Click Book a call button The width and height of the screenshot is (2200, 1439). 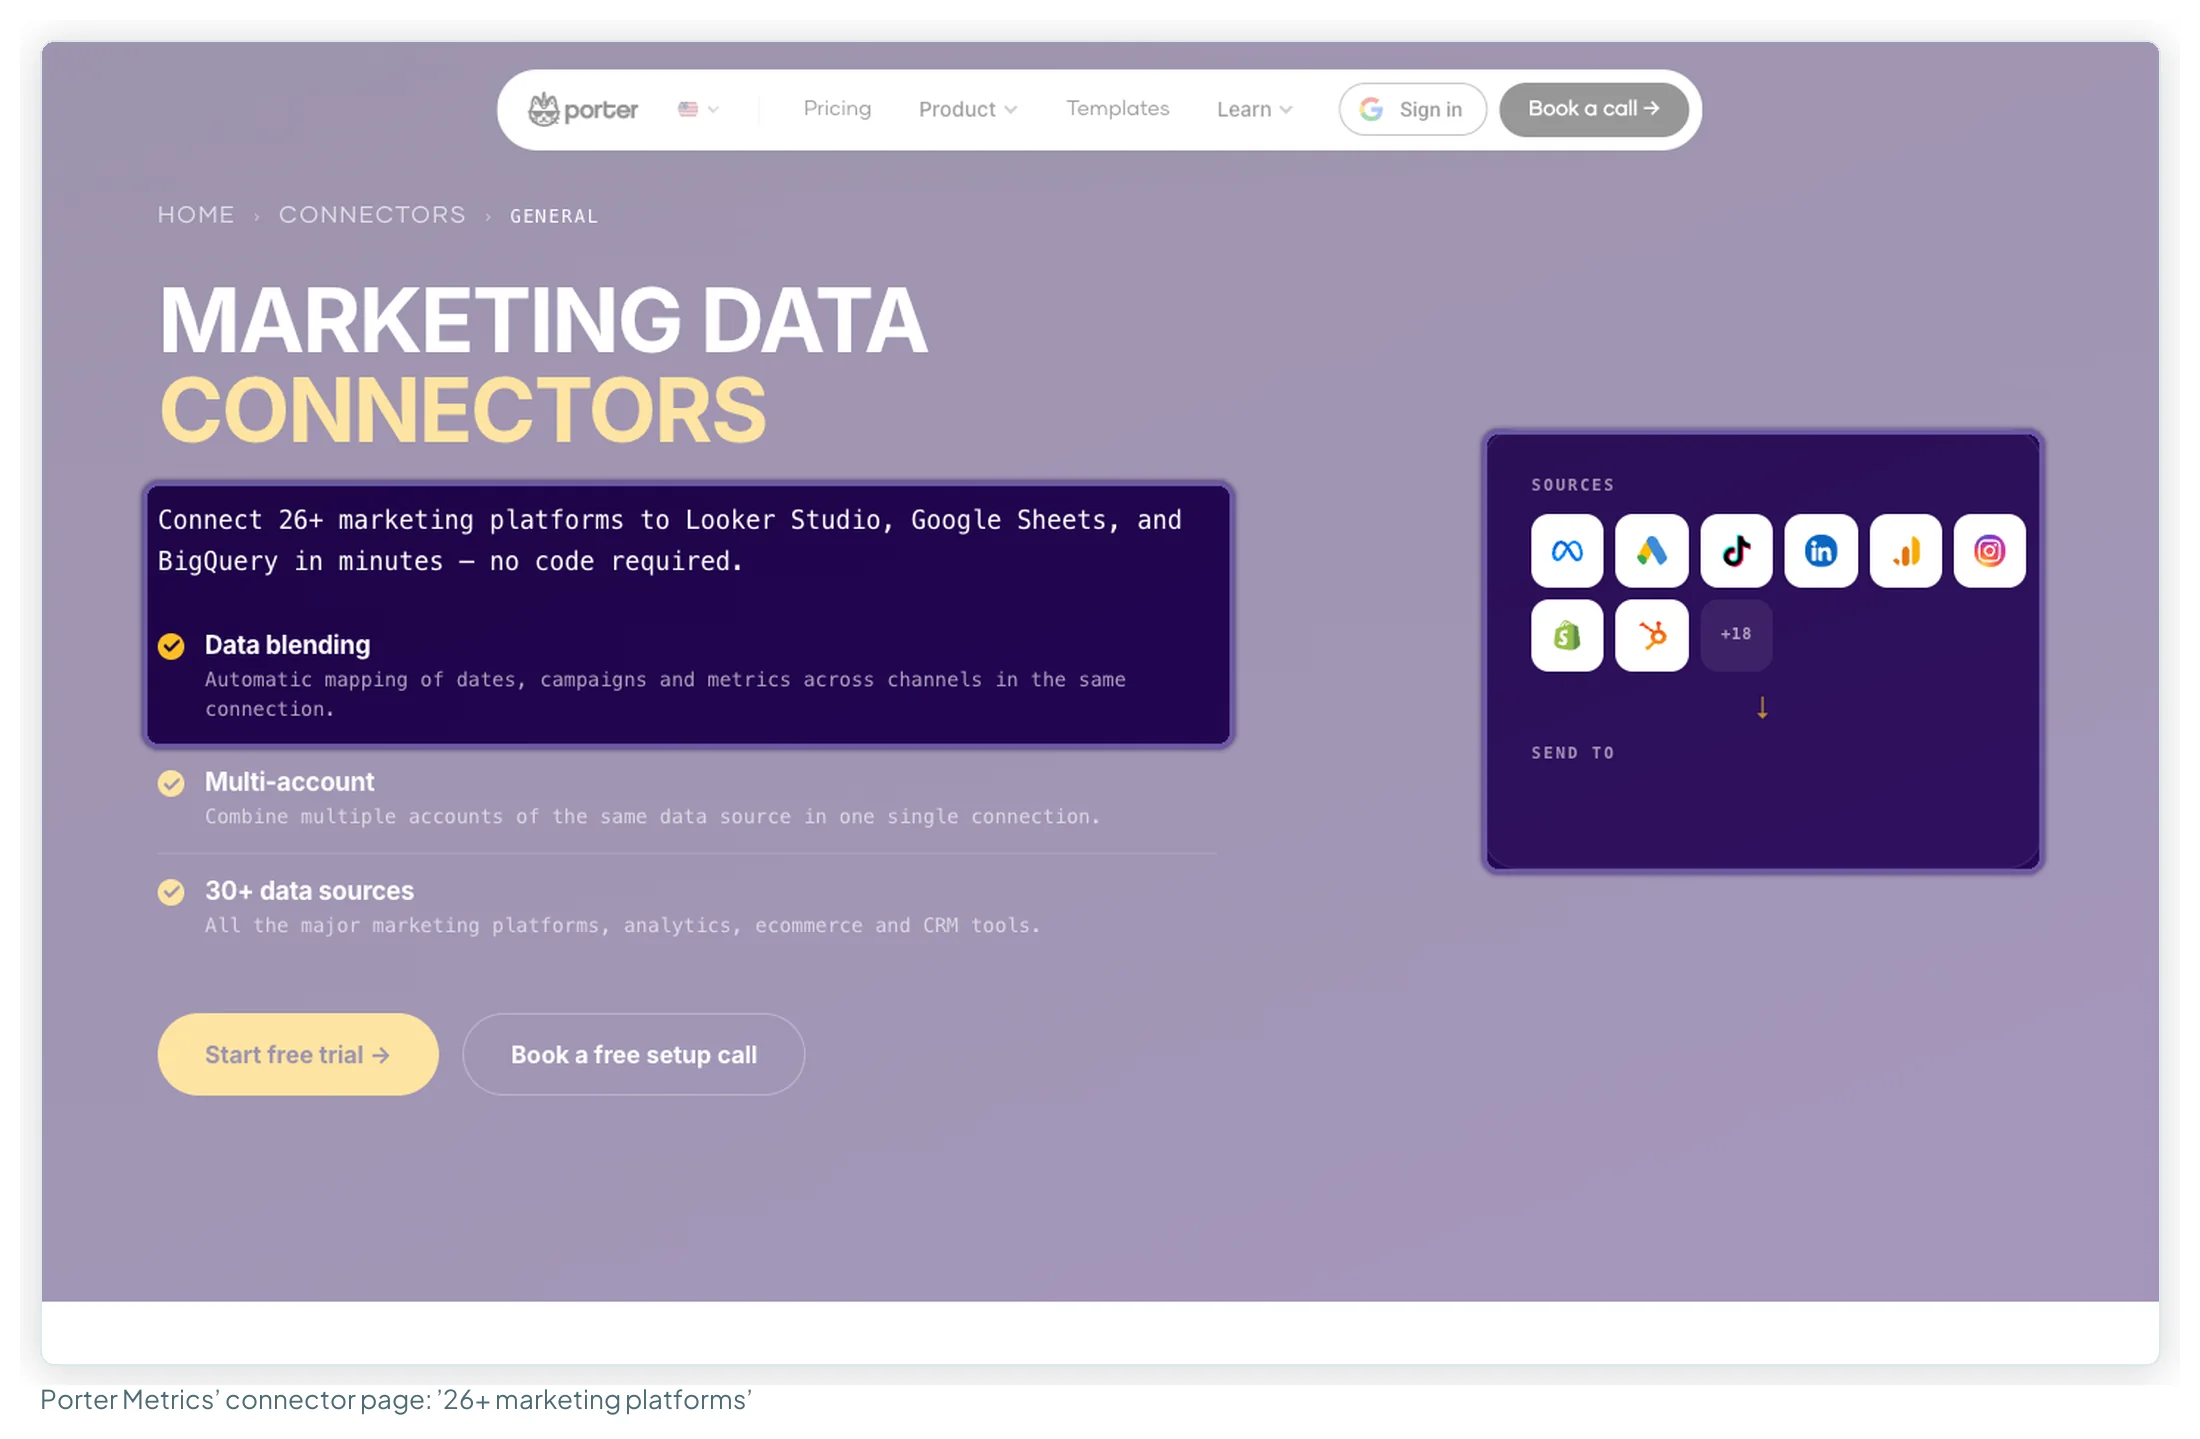click(x=1593, y=109)
